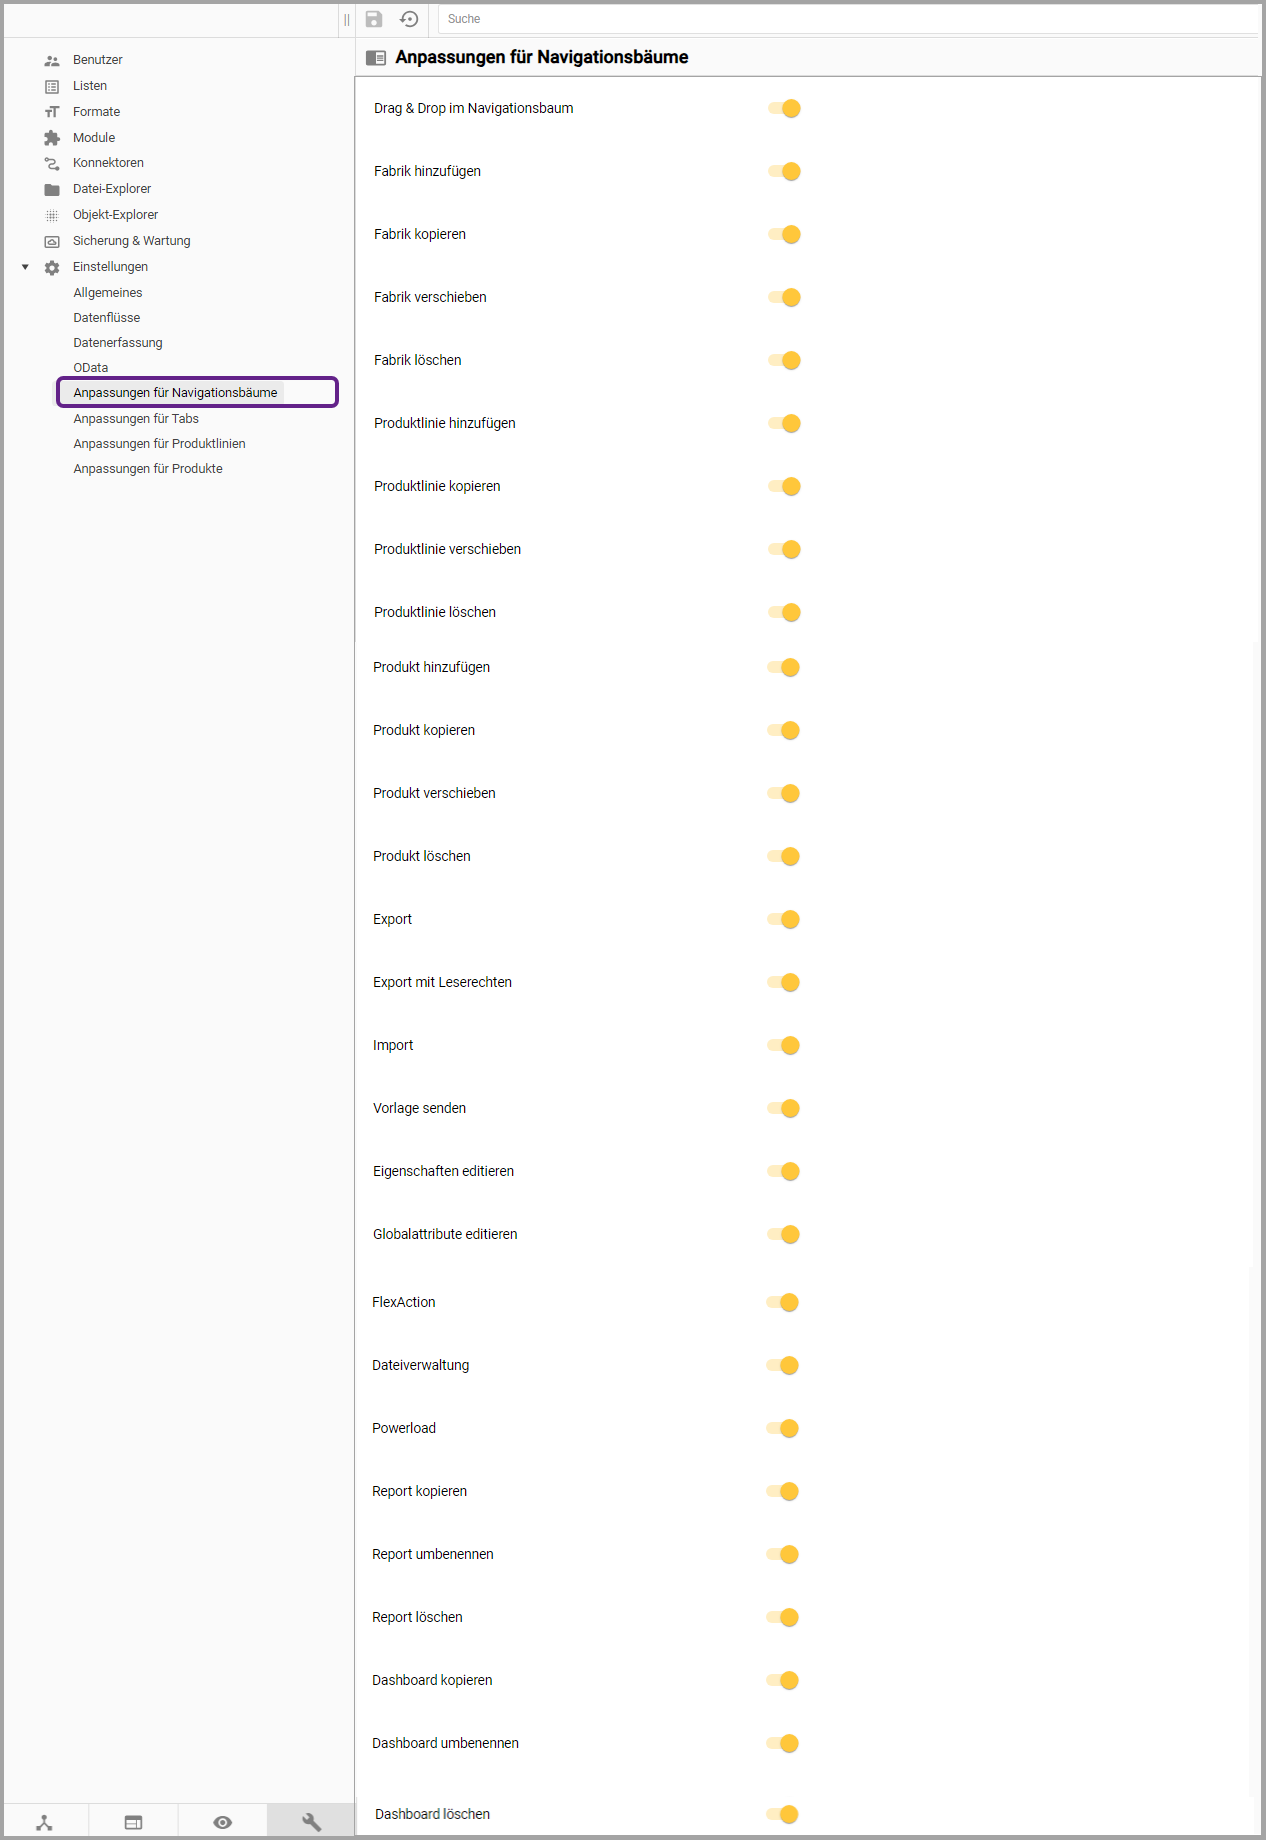Open Anpassungen für Produktlinien settings

pos(159,444)
